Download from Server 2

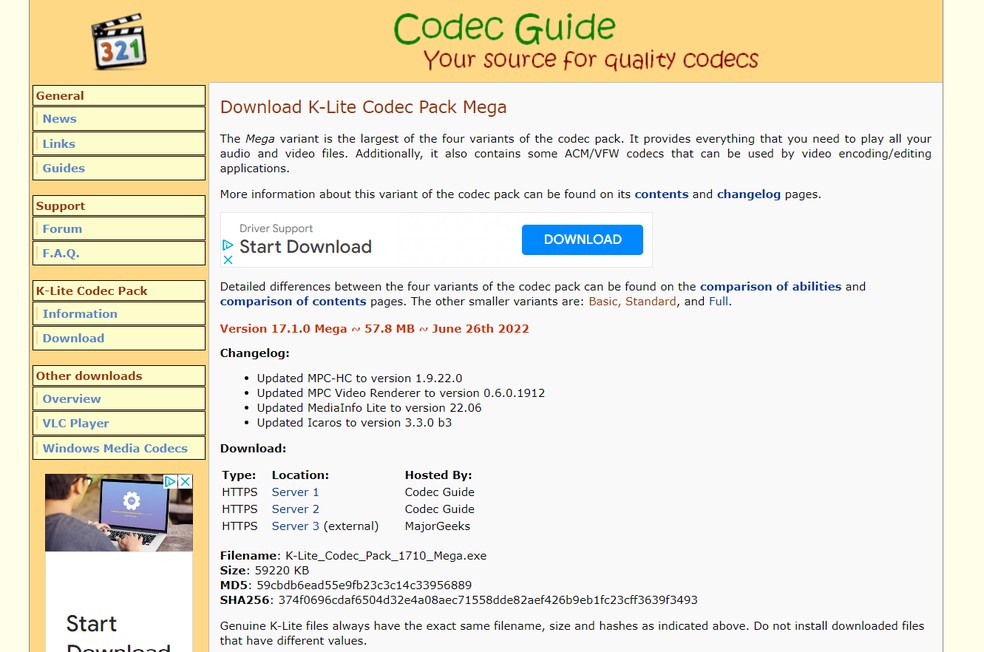pos(295,510)
